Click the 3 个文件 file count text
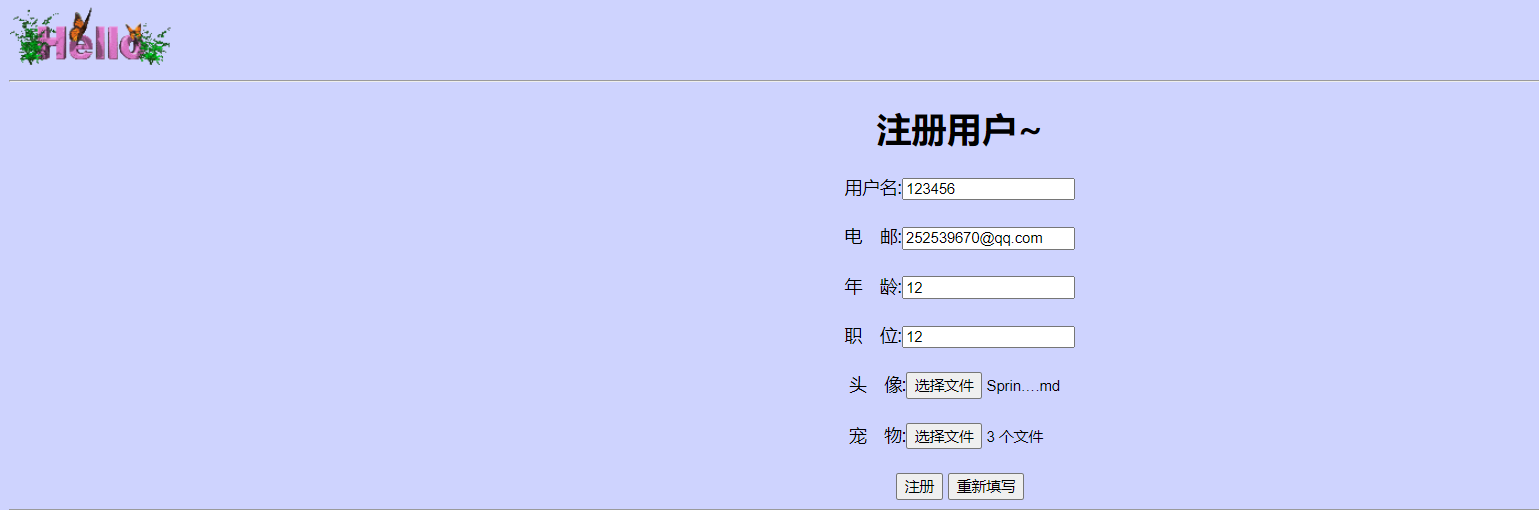The height and width of the screenshot is (510, 1539). coord(1015,437)
